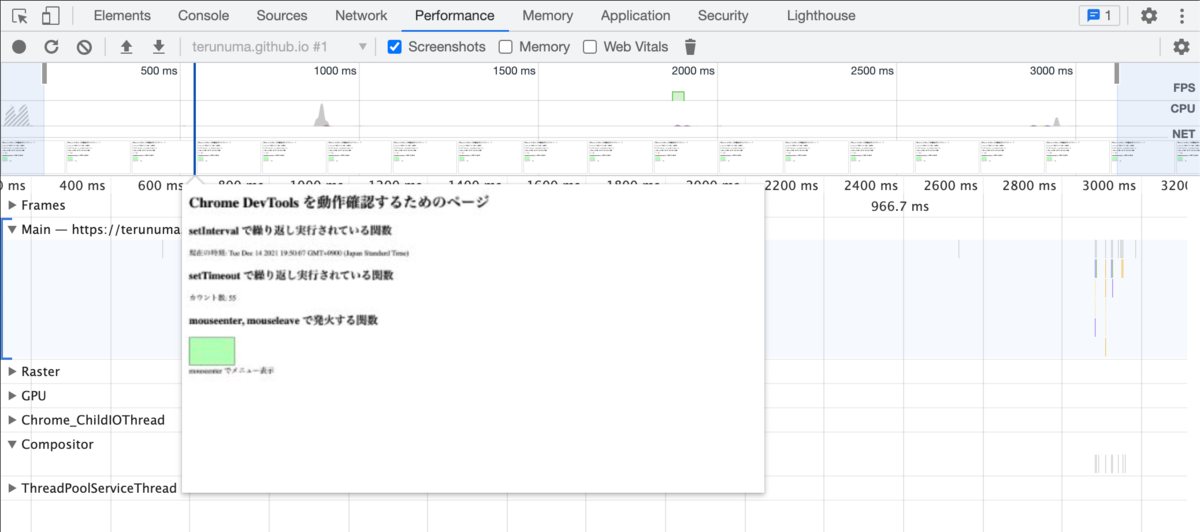Click the green box in screenshot preview
This screenshot has width=1200, height=532.
pyautogui.click(x=212, y=351)
